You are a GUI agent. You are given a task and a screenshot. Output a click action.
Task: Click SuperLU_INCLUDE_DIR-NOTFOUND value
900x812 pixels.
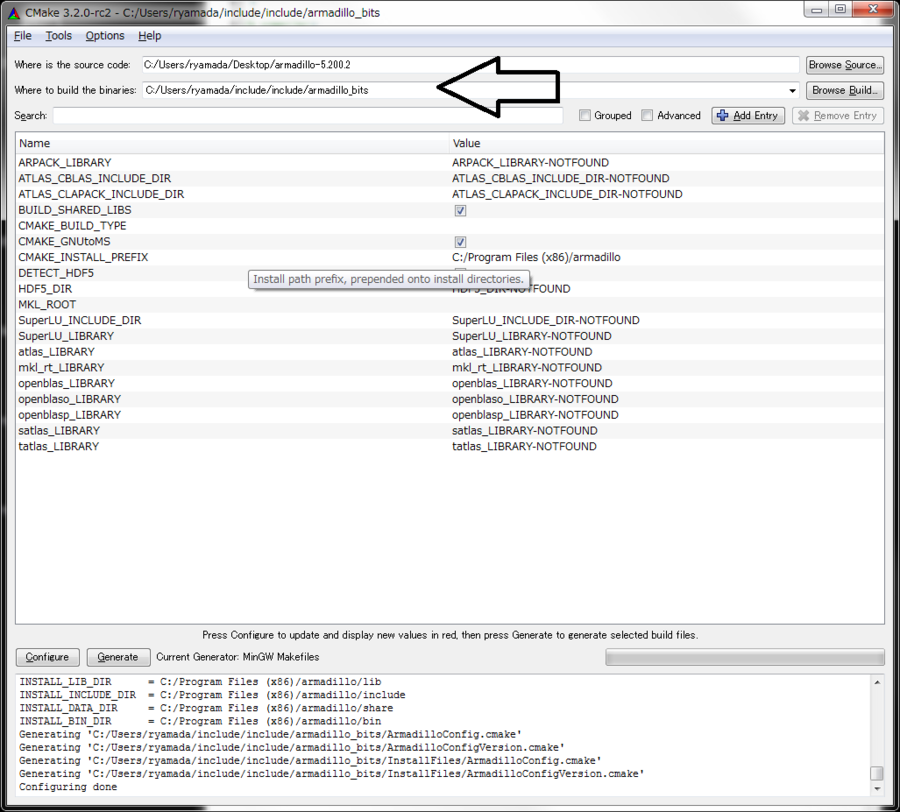546,320
